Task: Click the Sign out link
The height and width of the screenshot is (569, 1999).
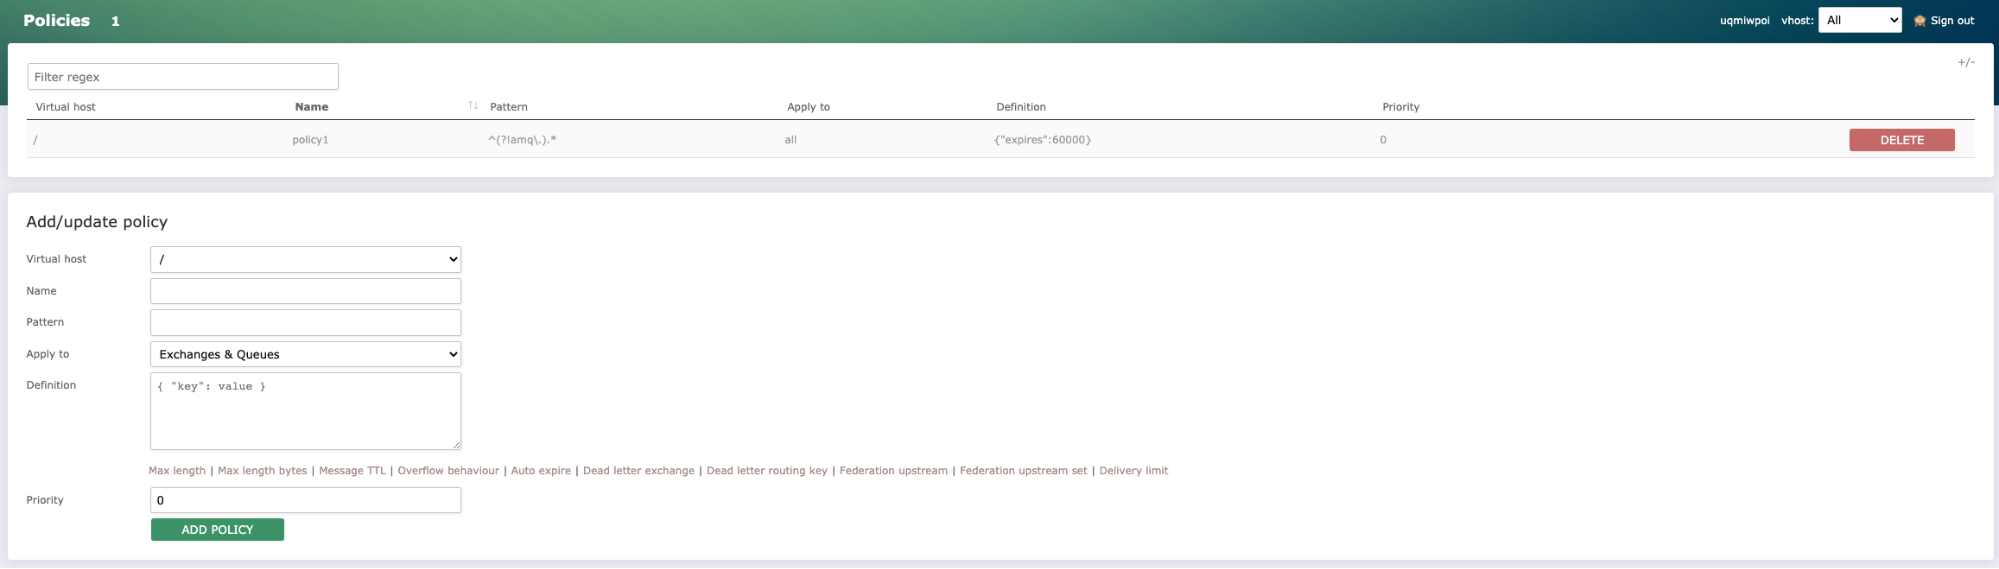Action: (x=1951, y=21)
